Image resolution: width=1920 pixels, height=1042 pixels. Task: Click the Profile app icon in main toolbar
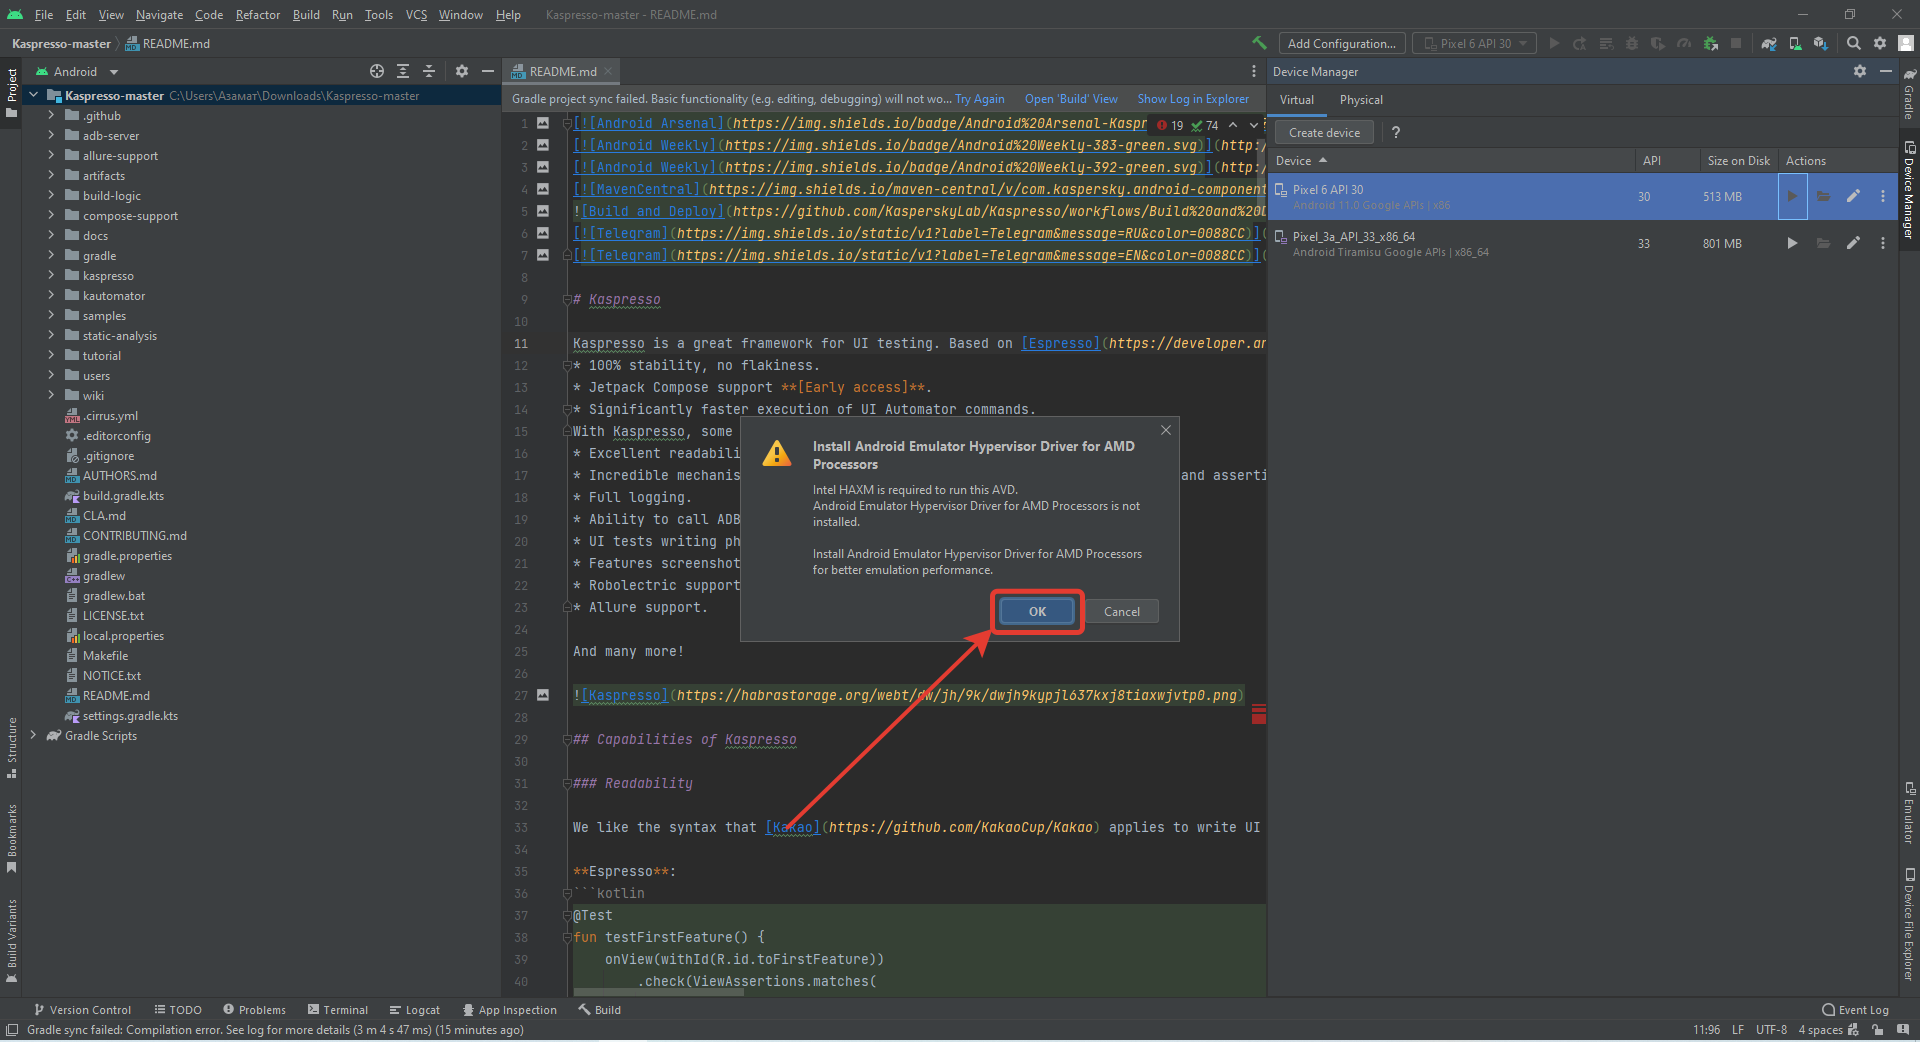click(1684, 43)
